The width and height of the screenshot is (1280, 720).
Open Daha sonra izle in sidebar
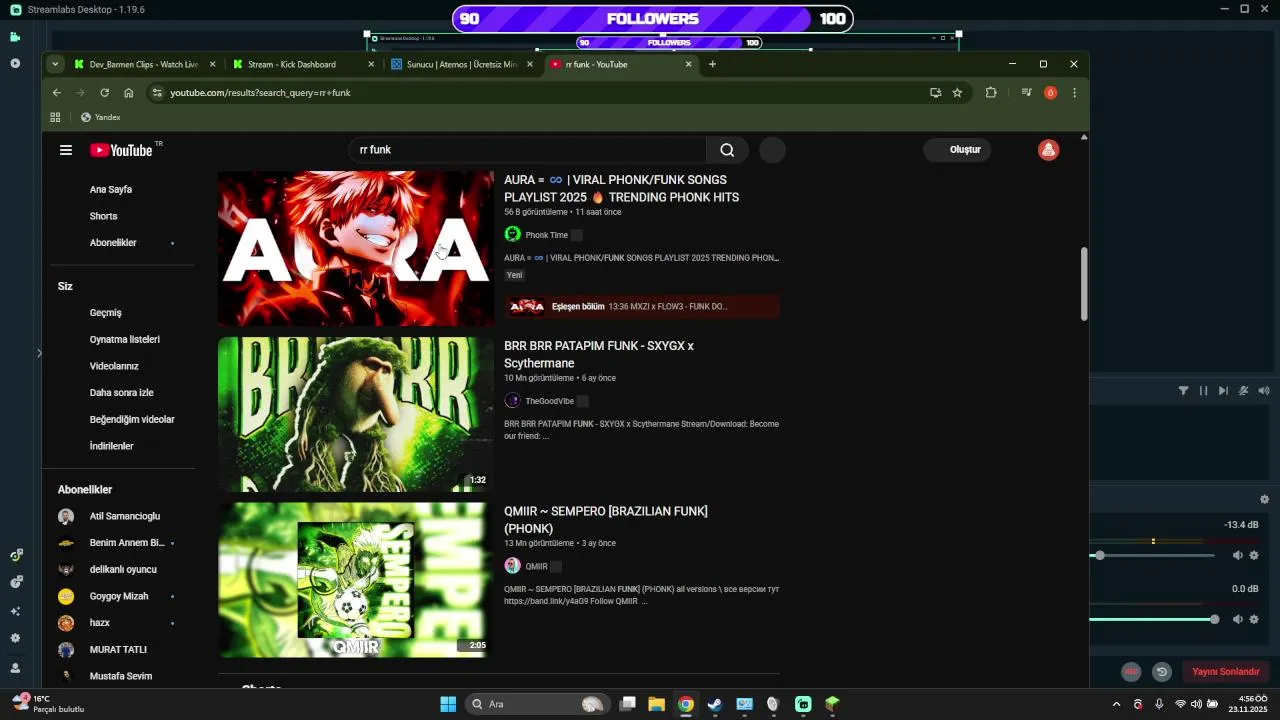click(x=122, y=393)
